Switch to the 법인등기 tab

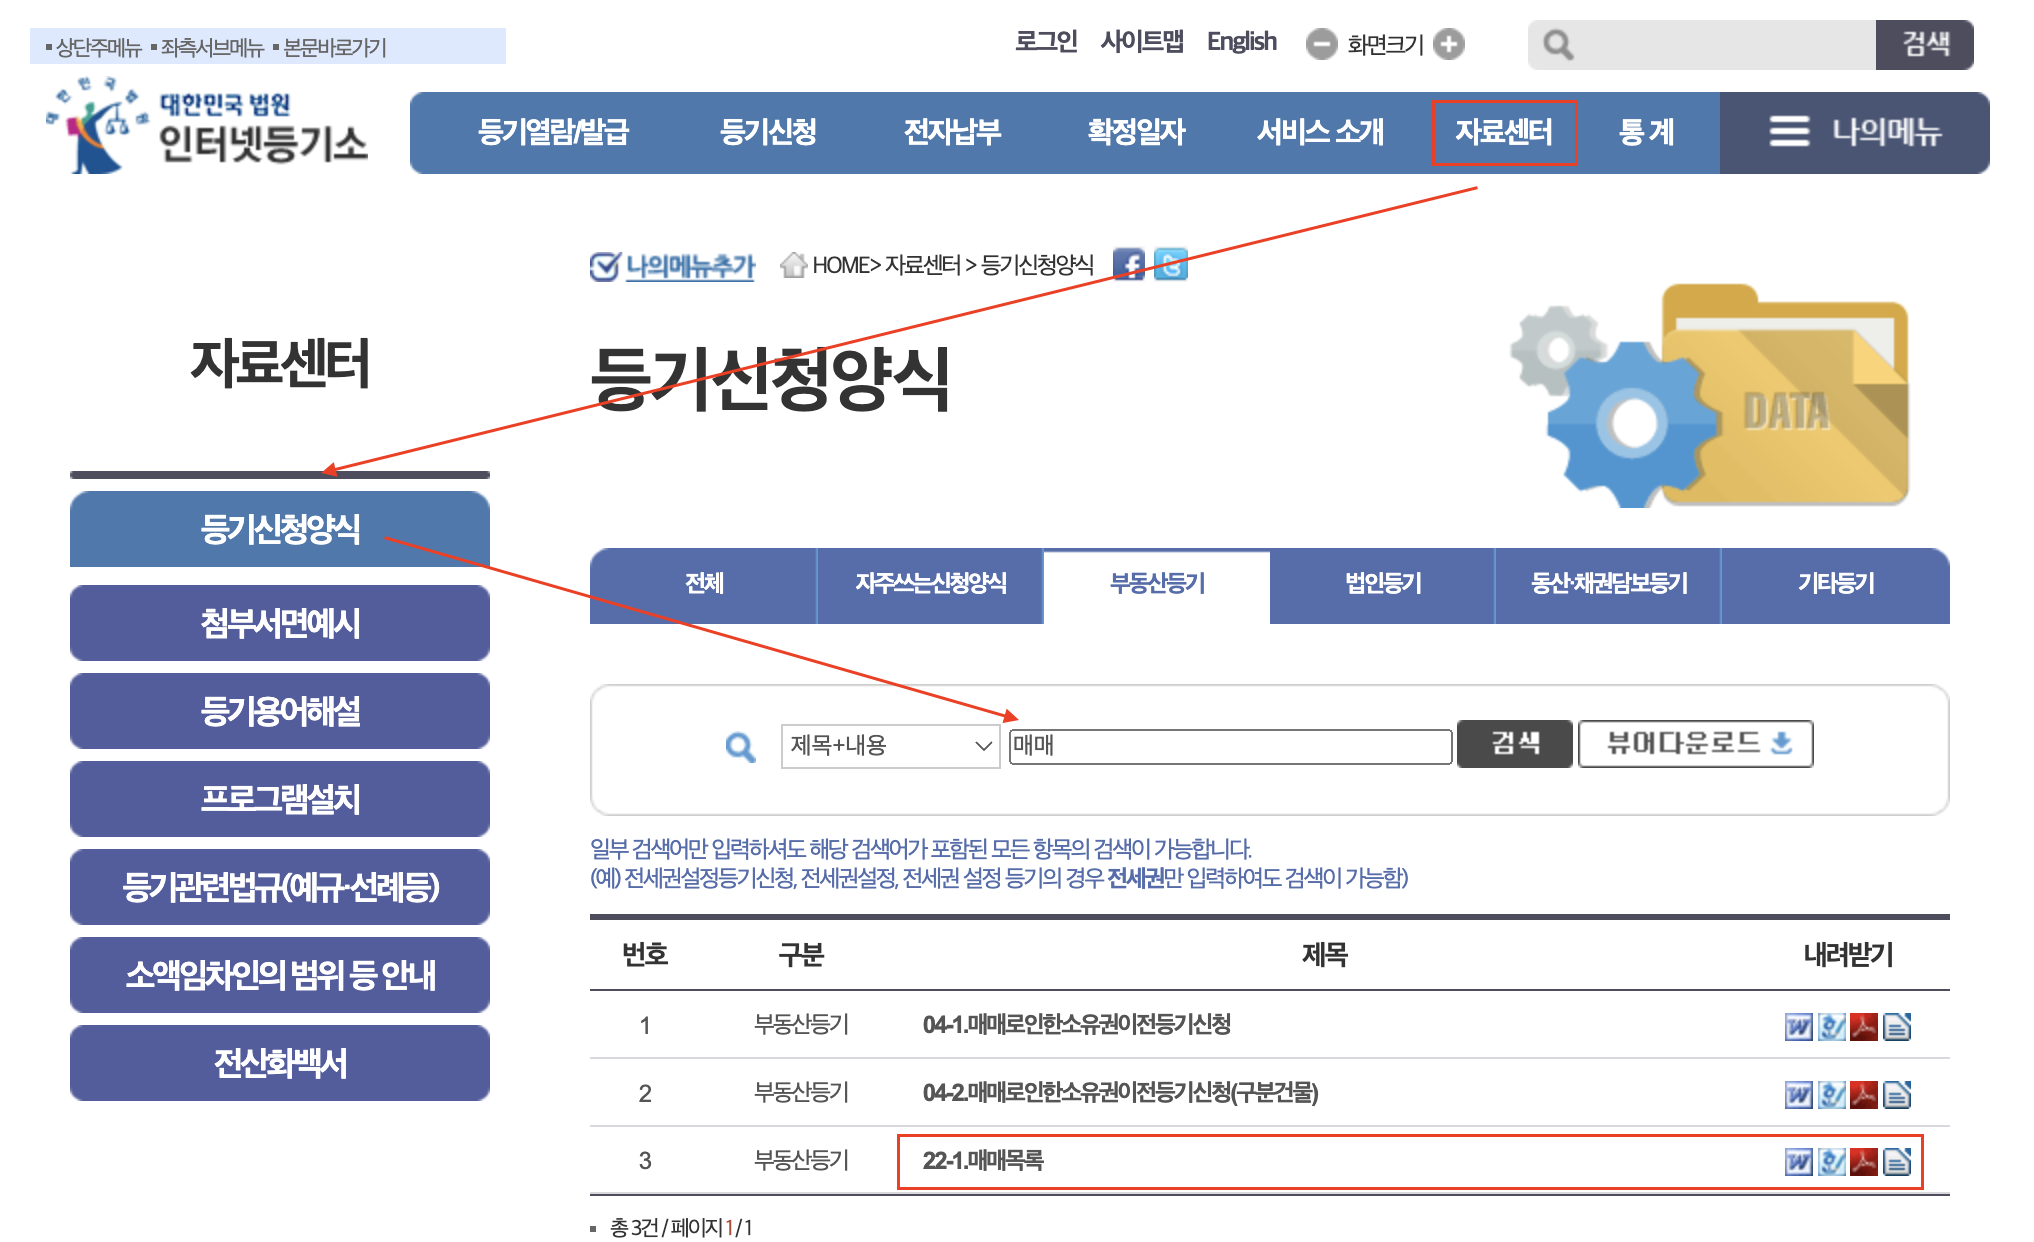(x=1382, y=584)
